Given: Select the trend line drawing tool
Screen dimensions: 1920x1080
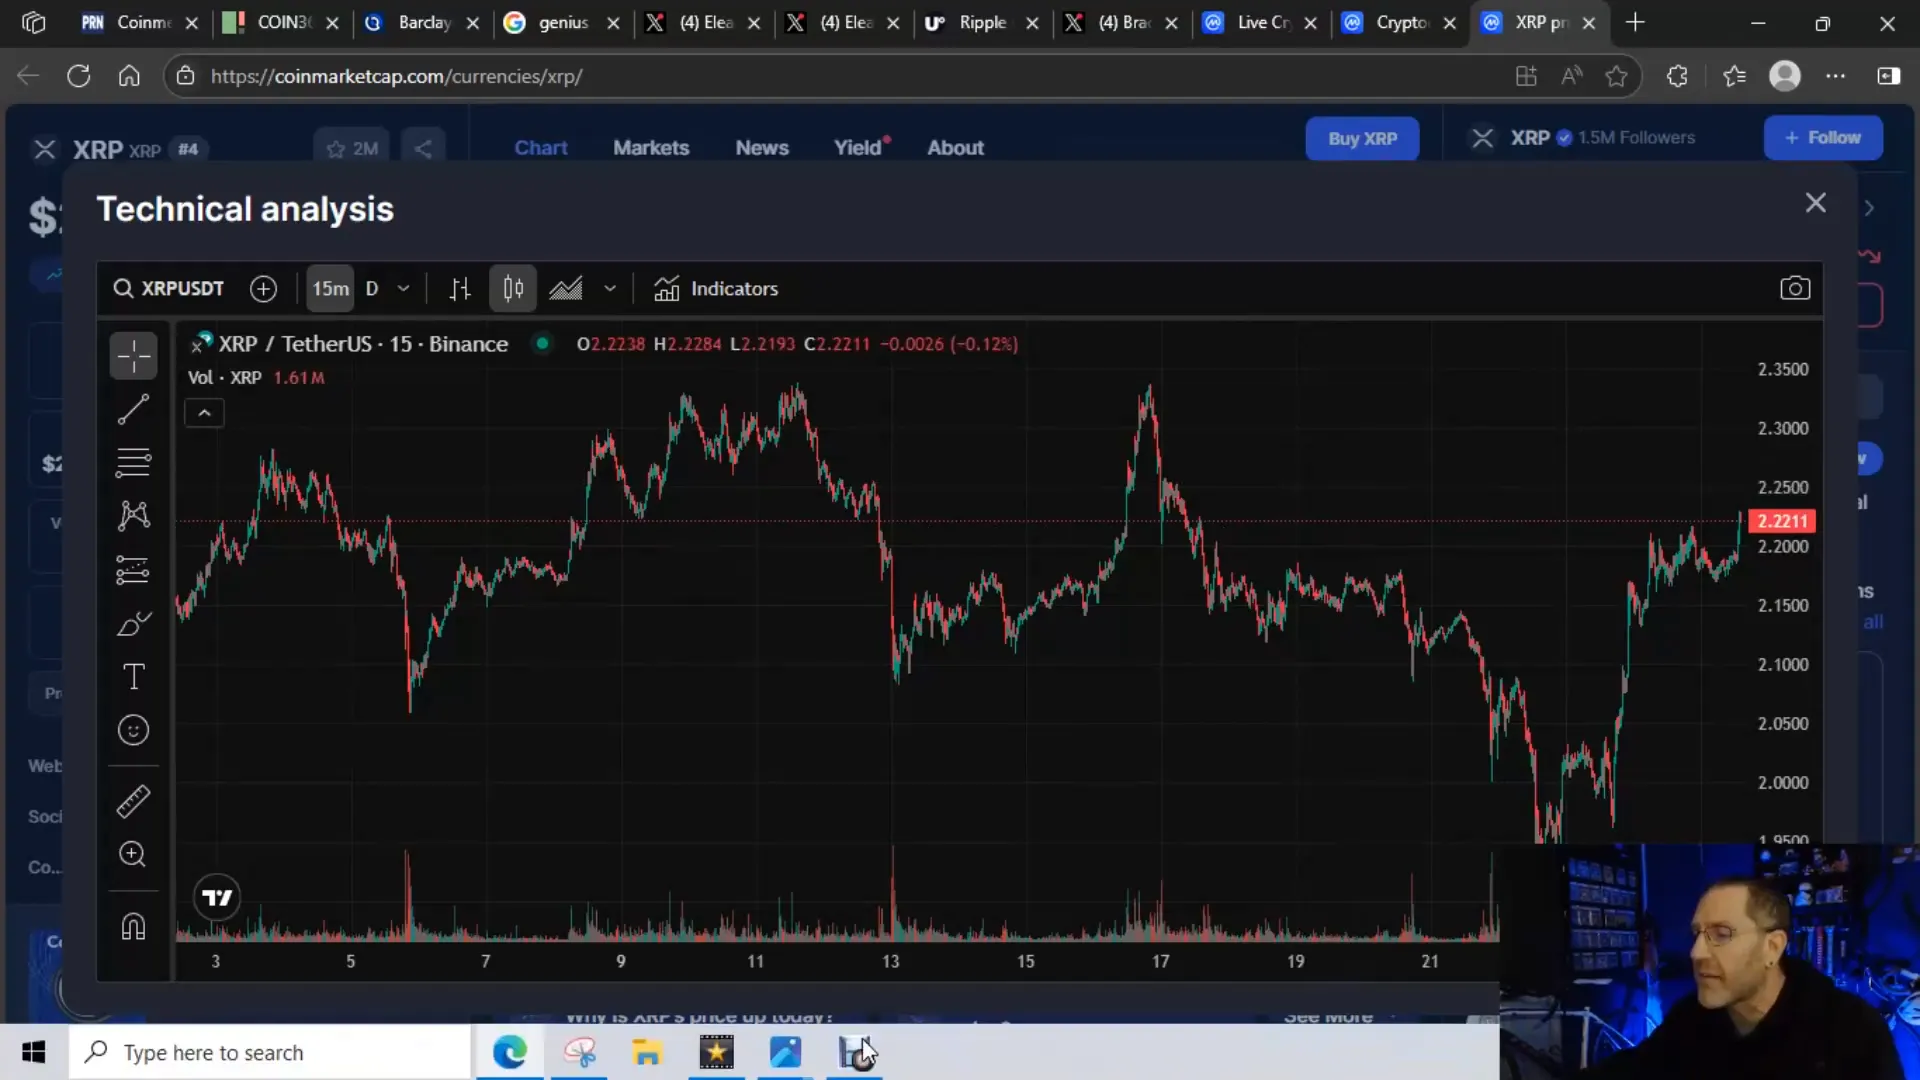Looking at the screenshot, I should pos(133,409).
